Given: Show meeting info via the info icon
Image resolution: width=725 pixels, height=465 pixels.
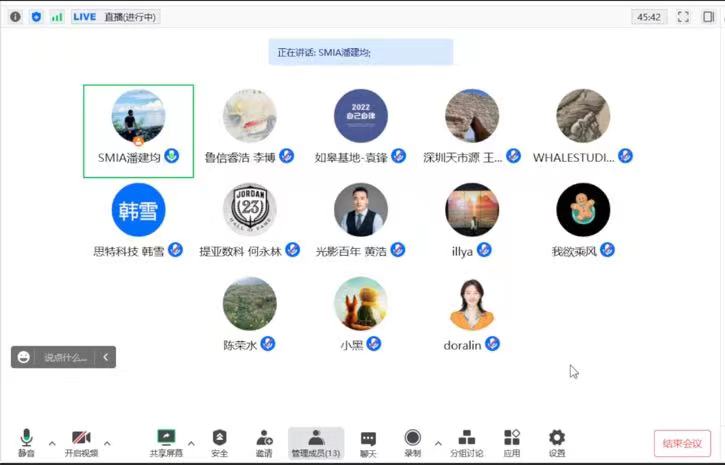Looking at the screenshot, I should tap(13, 17).
